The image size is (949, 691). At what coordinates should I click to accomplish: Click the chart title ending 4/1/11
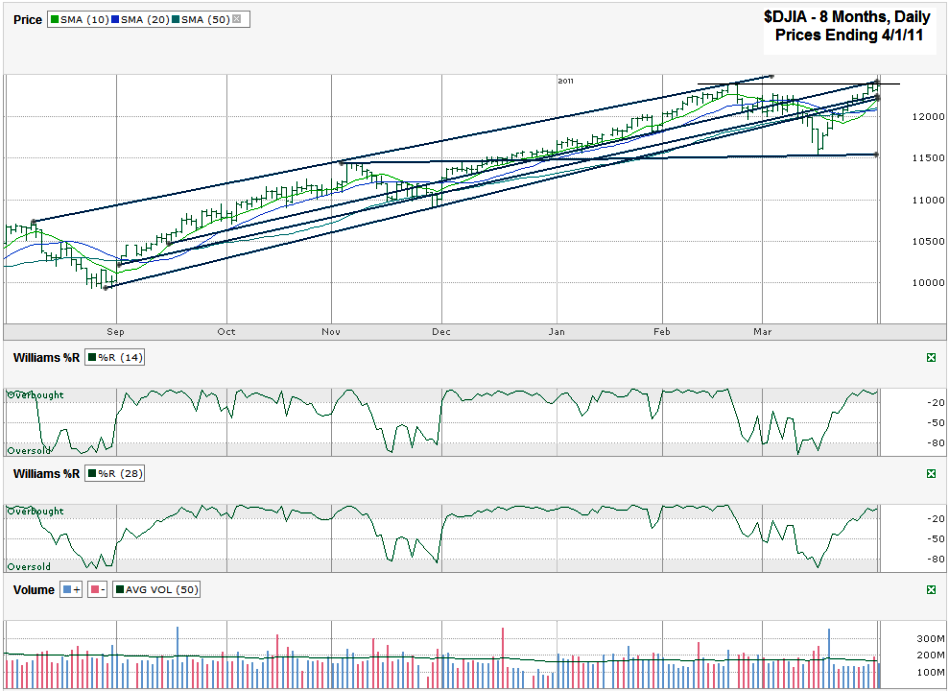coord(849,27)
